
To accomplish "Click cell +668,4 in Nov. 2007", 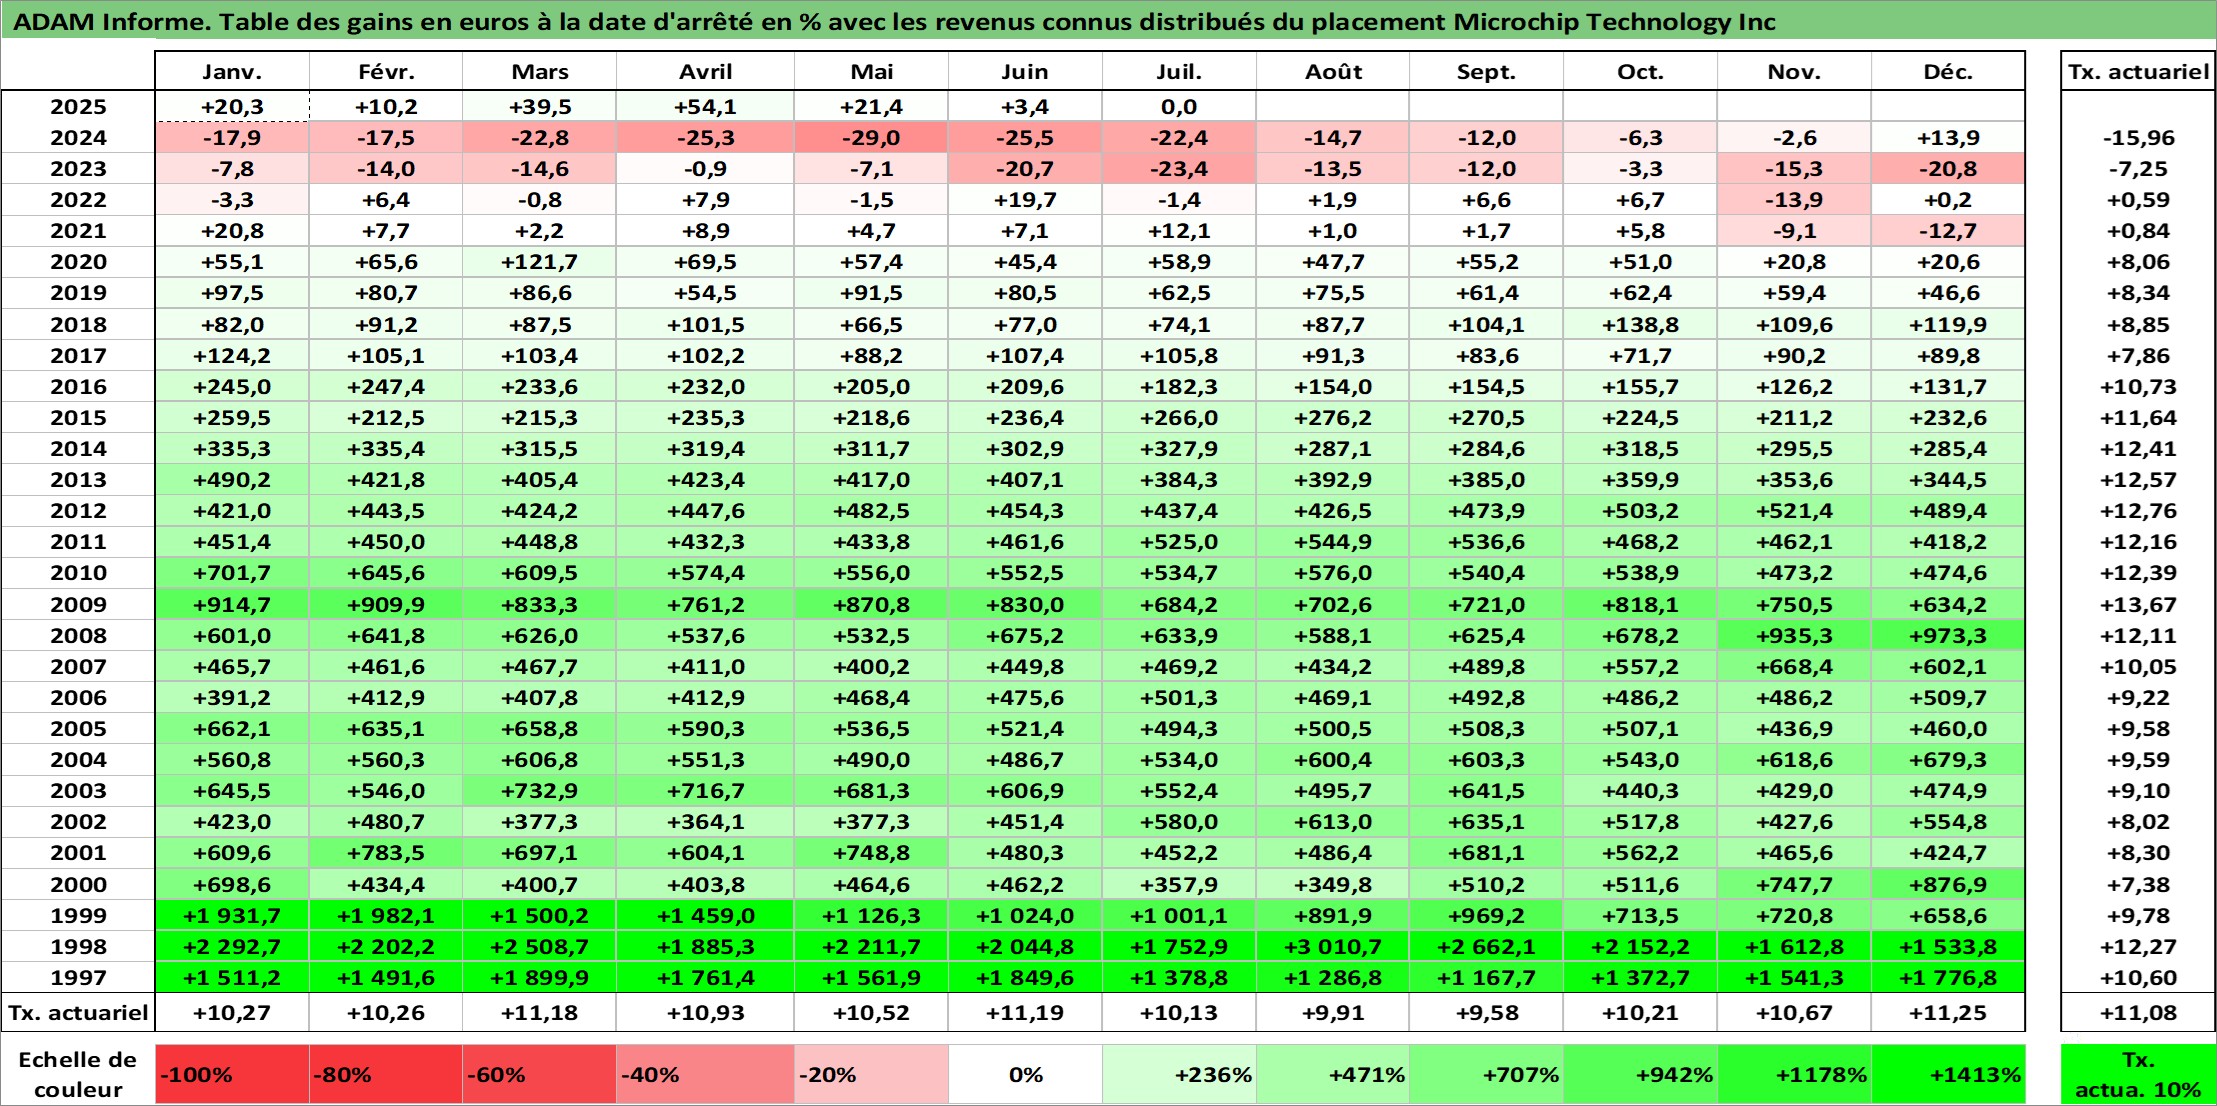I will point(1794,667).
